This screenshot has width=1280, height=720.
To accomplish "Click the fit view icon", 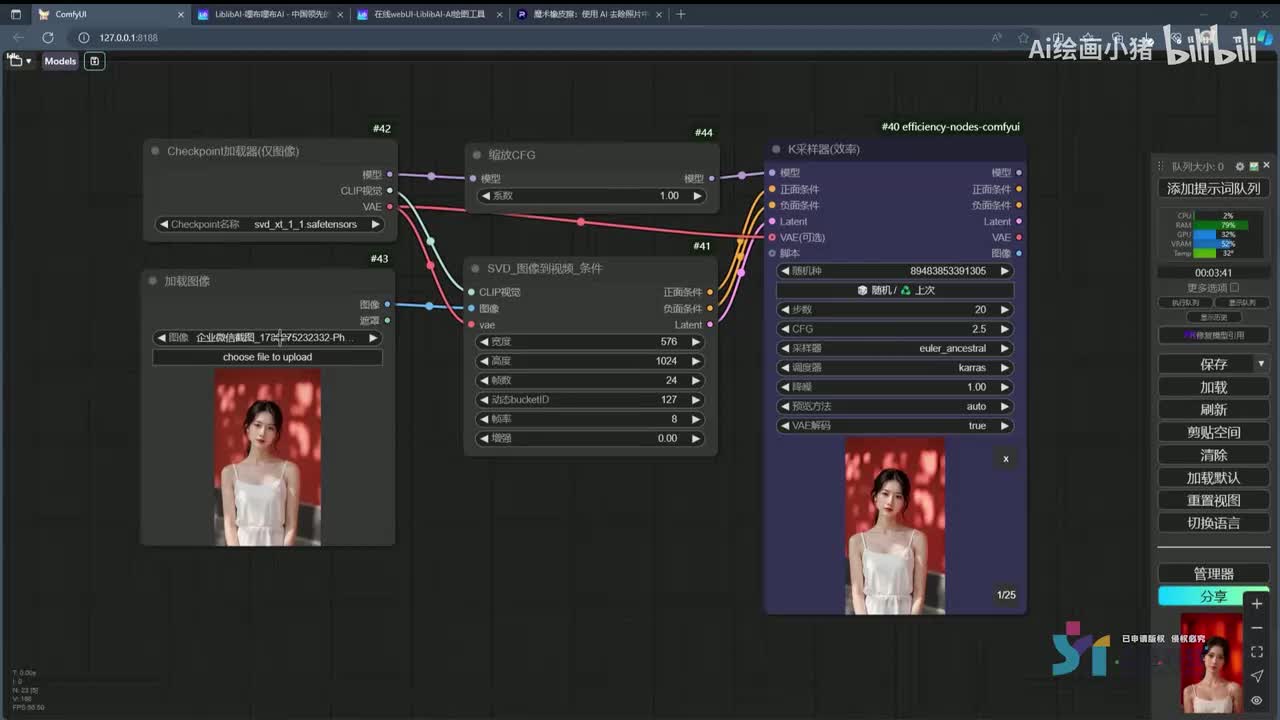I will tap(1257, 652).
